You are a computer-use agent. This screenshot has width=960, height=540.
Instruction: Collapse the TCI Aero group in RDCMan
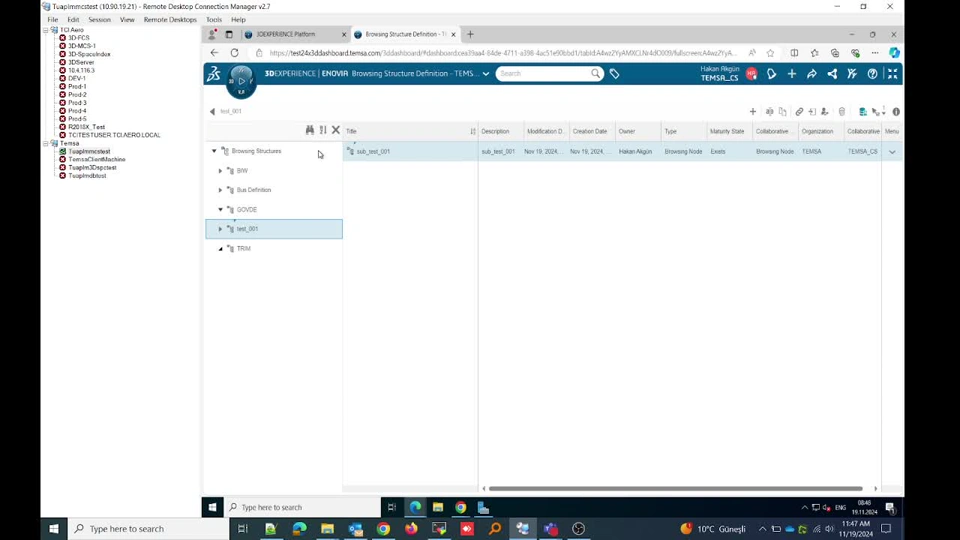click(45, 29)
